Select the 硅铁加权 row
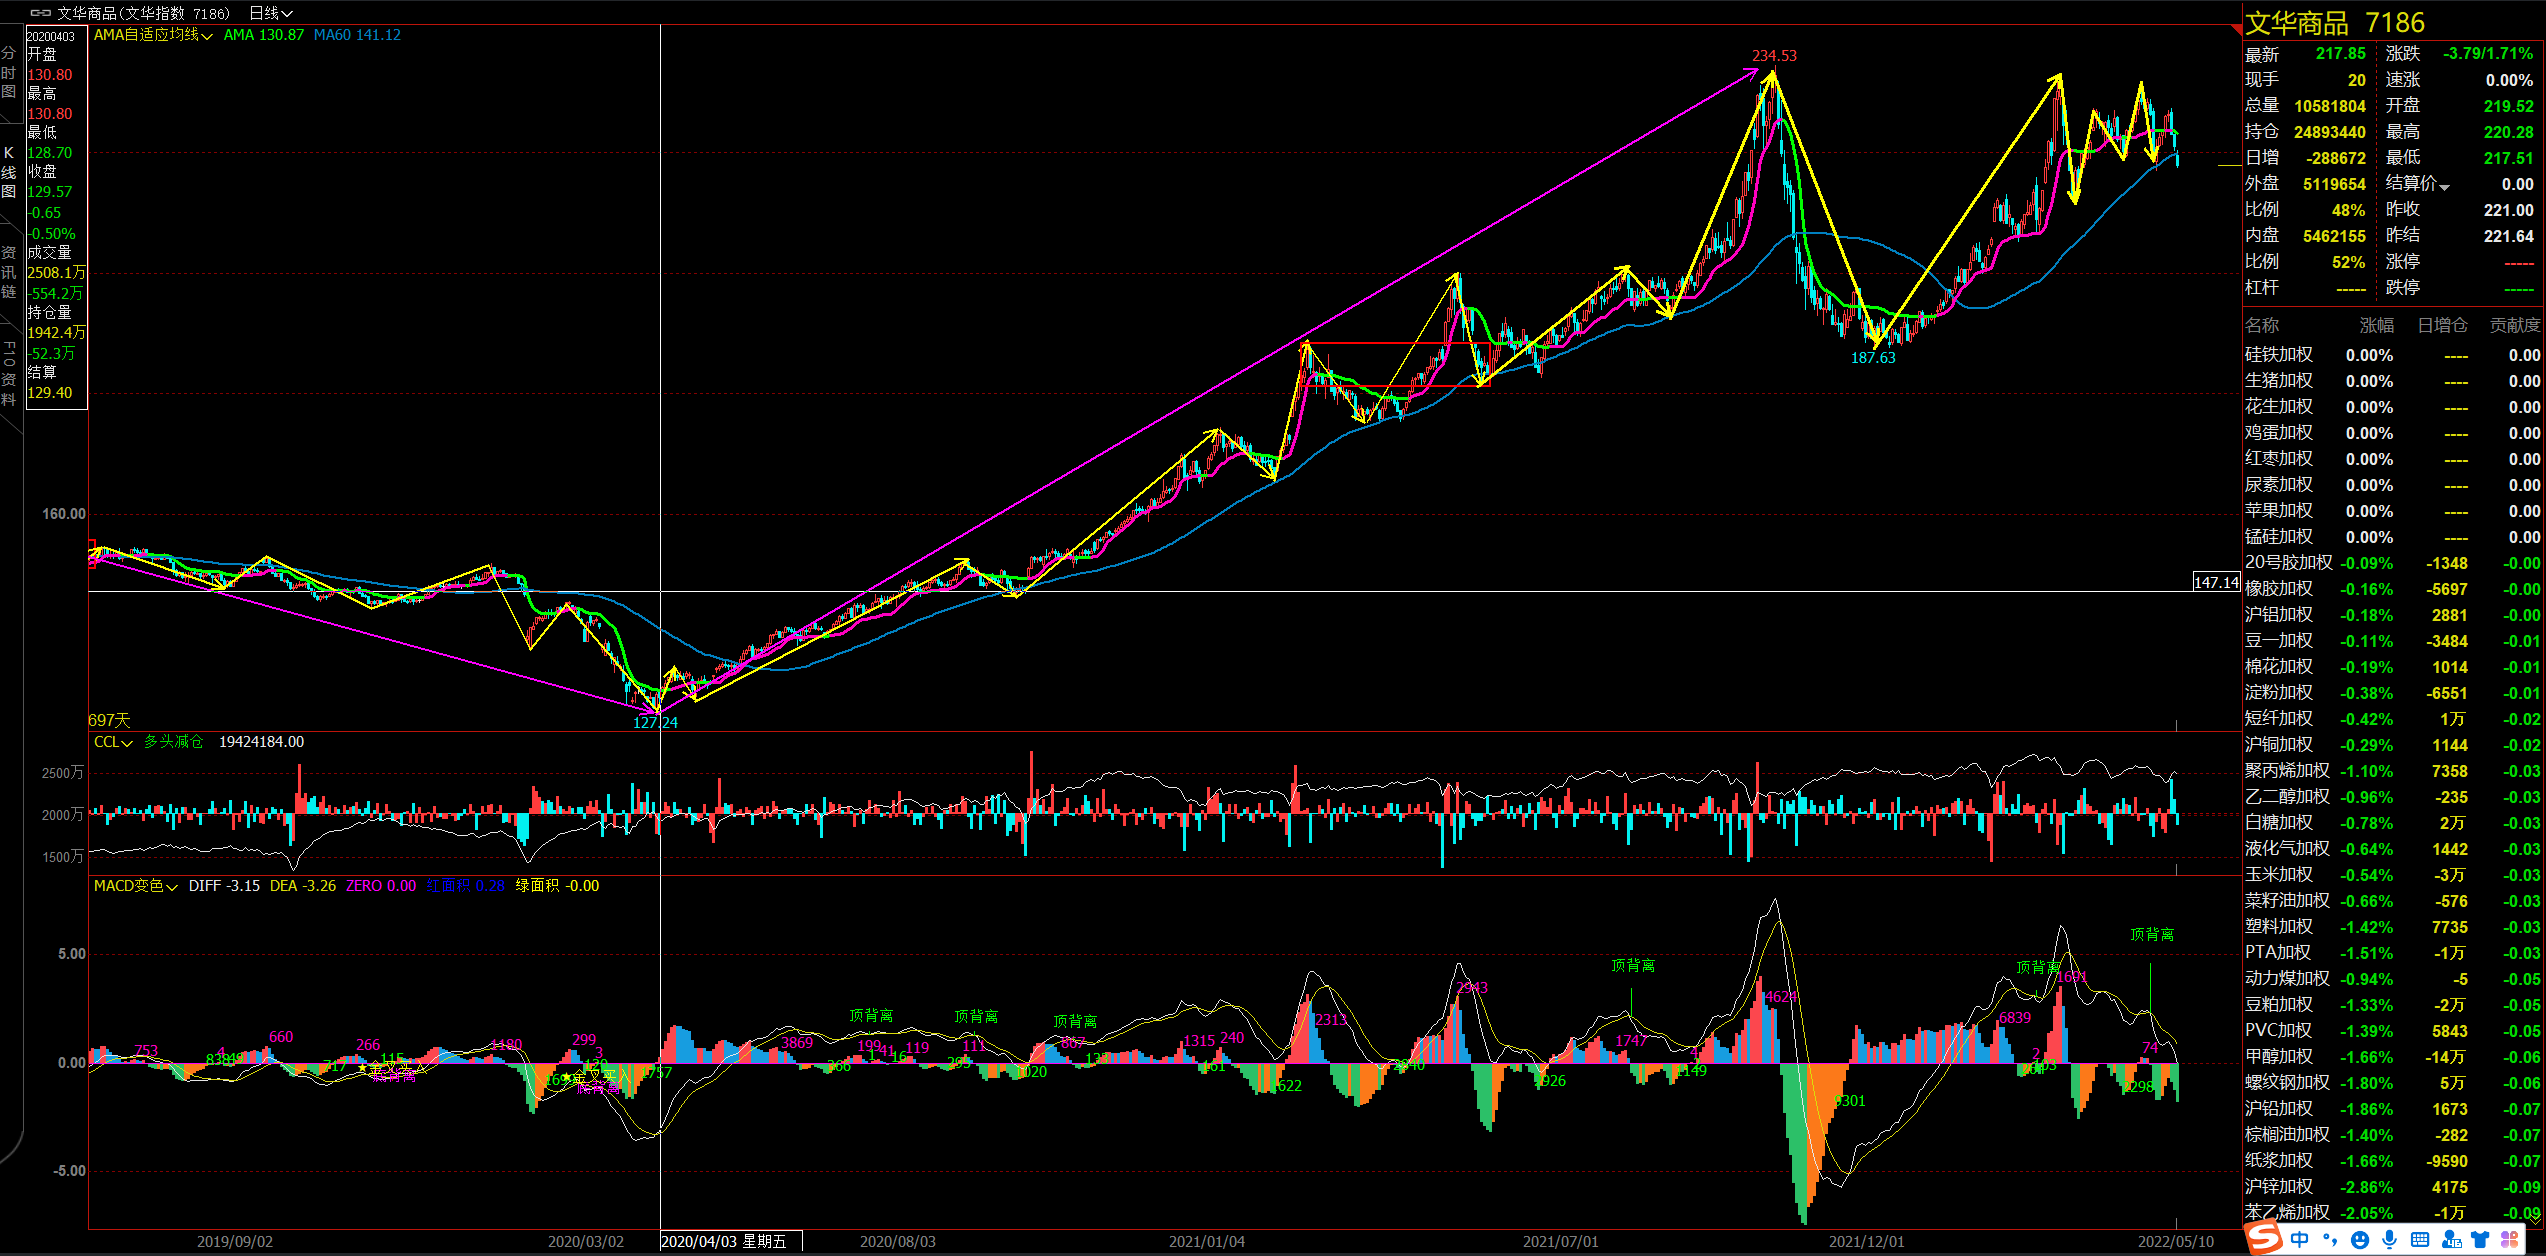This screenshot has height=1256, width=2546. coord(2393,355)
